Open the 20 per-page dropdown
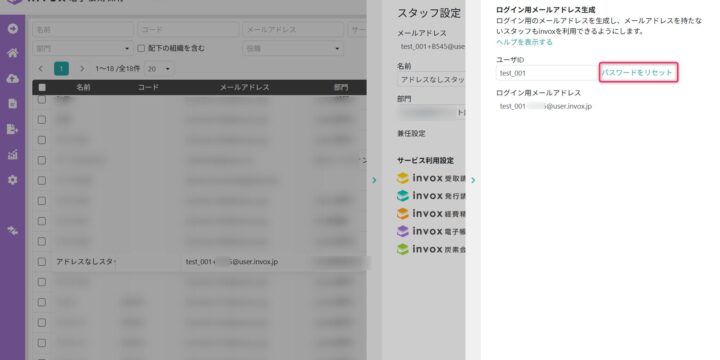 [159, 69]
